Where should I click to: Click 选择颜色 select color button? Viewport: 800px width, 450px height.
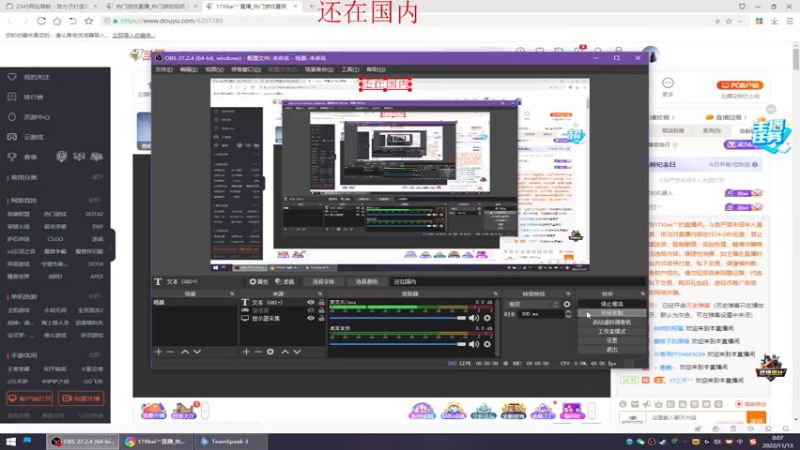click(x=366, y=282)
